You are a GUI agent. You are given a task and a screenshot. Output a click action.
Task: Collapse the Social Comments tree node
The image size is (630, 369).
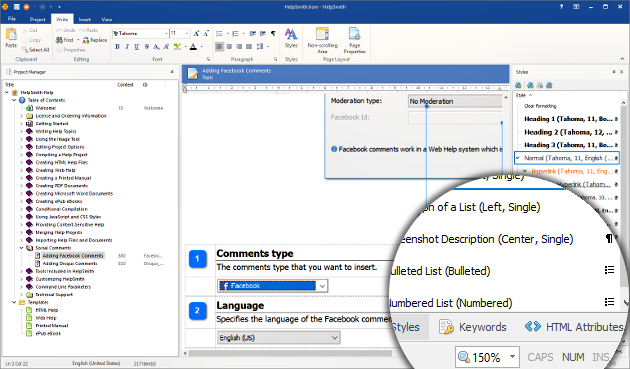(22, 248)
